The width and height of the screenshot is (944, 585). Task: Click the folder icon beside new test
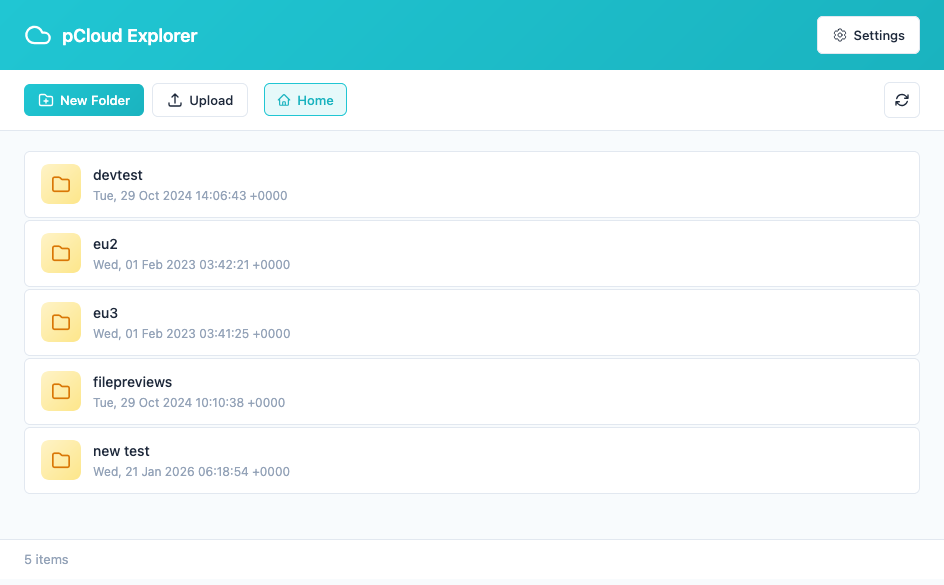coord(61,460)
